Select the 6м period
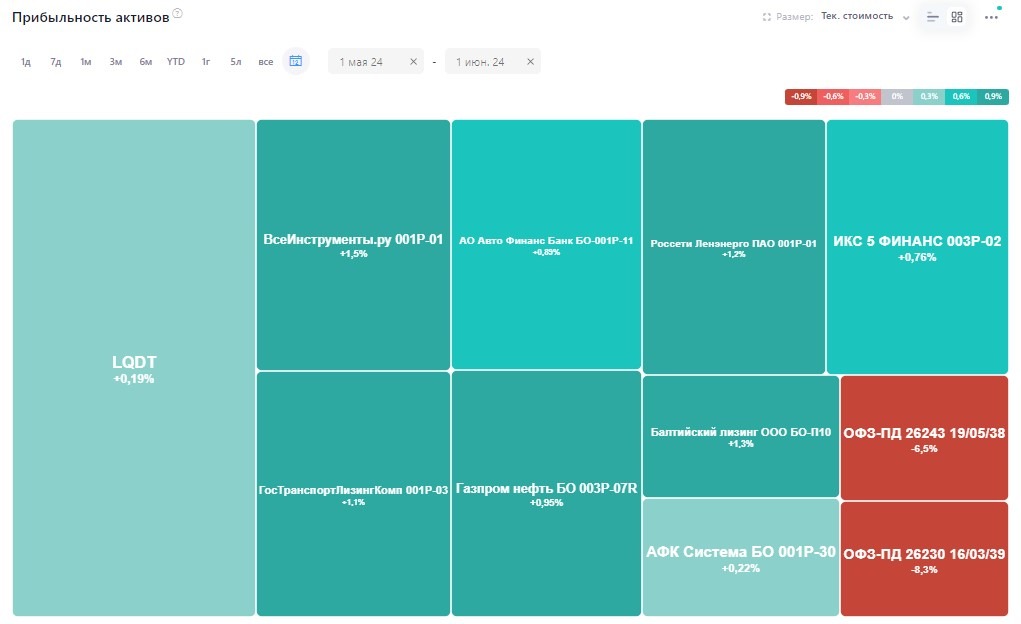1021x624 pixels. click(x=146, y=62)
